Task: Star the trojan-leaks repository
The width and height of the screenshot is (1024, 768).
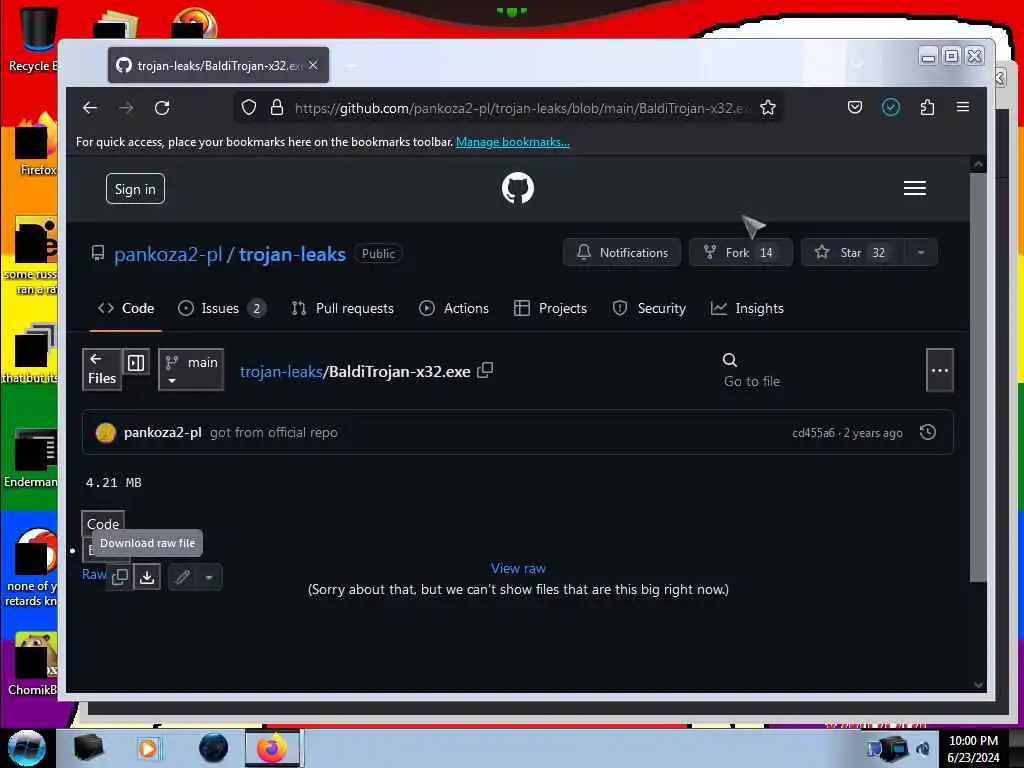Action: tap(853, 253)
